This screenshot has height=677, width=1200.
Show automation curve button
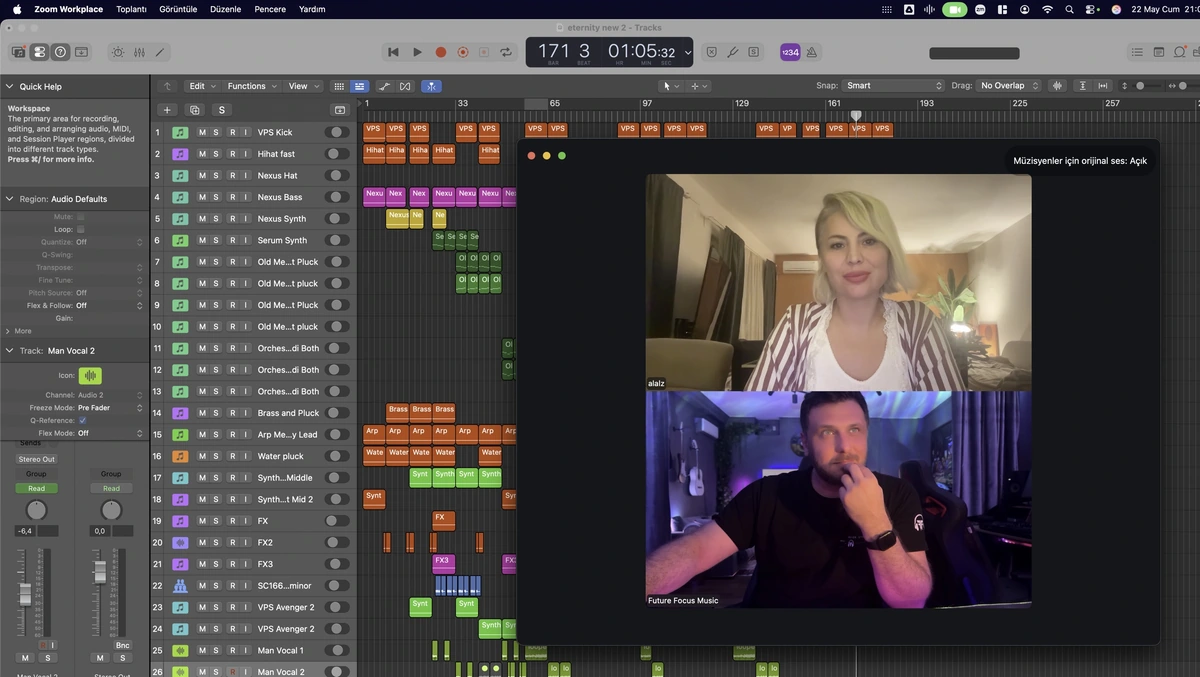click(x=385, y=86)
